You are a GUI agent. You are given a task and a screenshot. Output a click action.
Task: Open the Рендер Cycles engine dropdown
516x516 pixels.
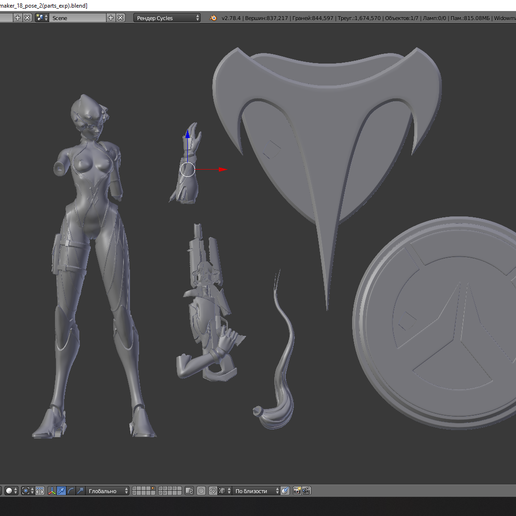(x=167, y=18)
